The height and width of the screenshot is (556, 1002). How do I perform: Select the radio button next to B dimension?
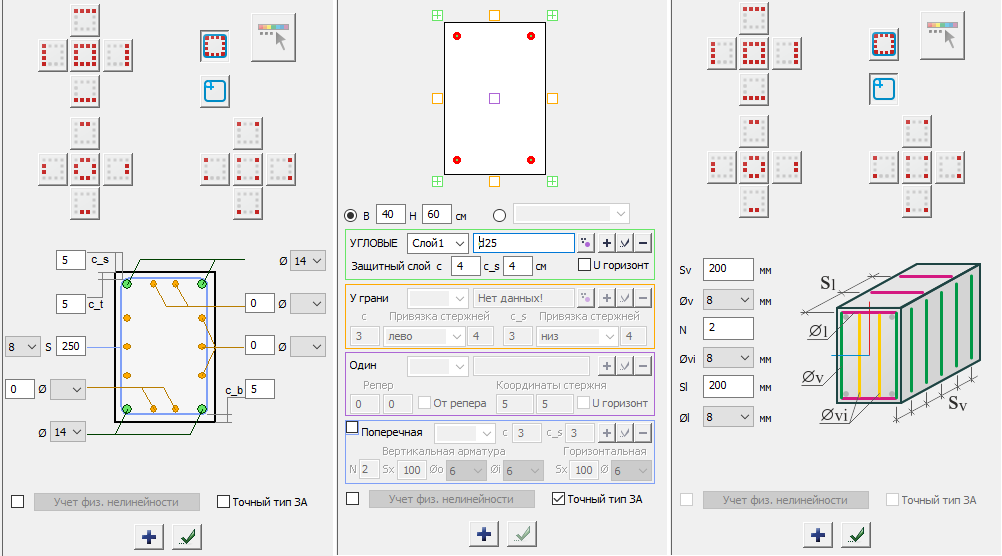[x=350, y=215]
